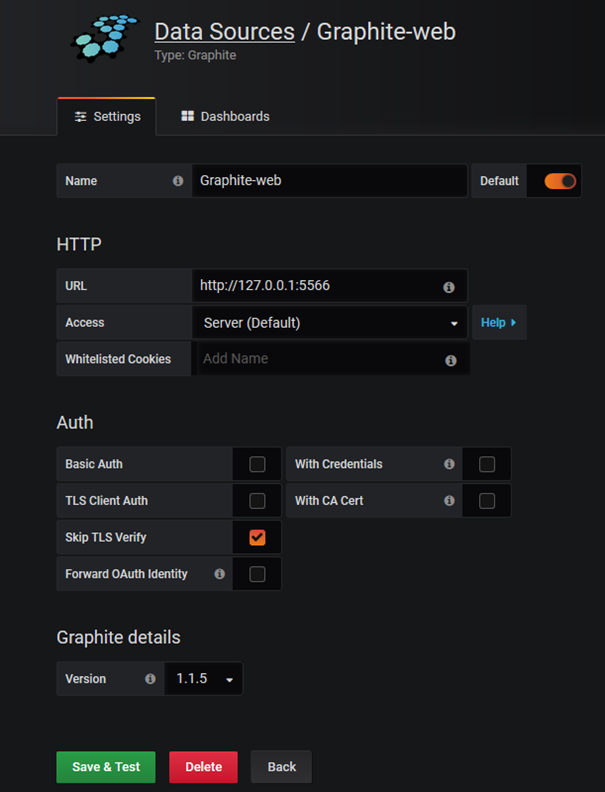605x792 pixels.
Task: Open the Data Sources breadcrumb link
Action: click(x=225, y=31)
